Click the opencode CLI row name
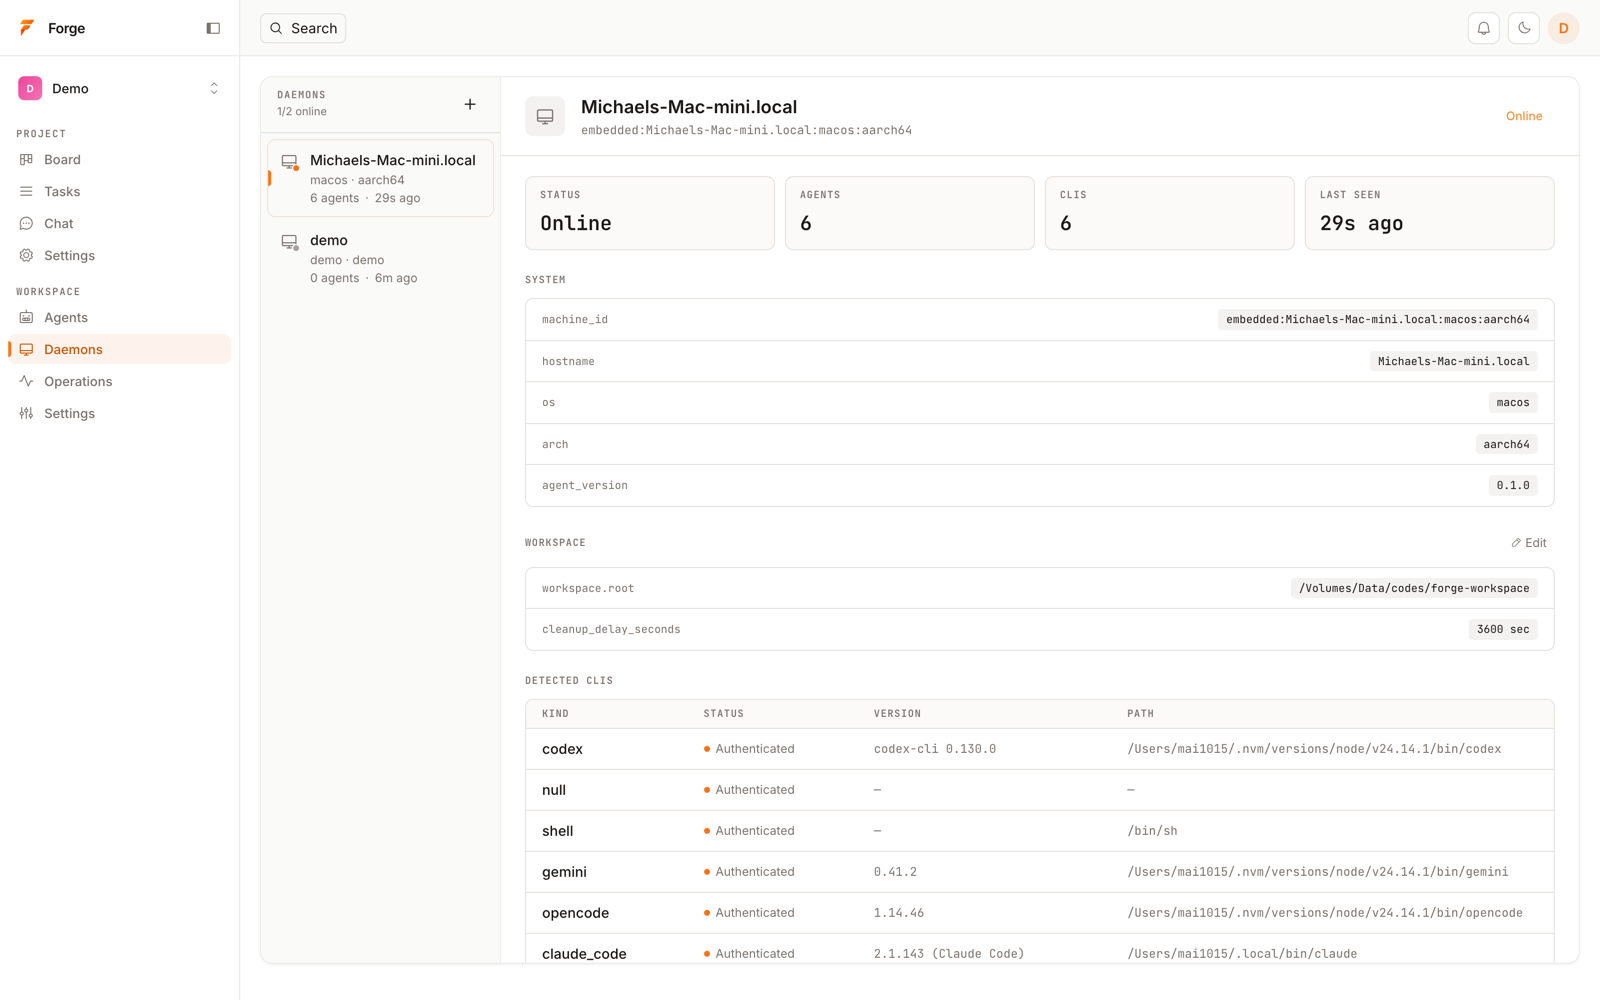1600x1000 pixels. [575, 913]
